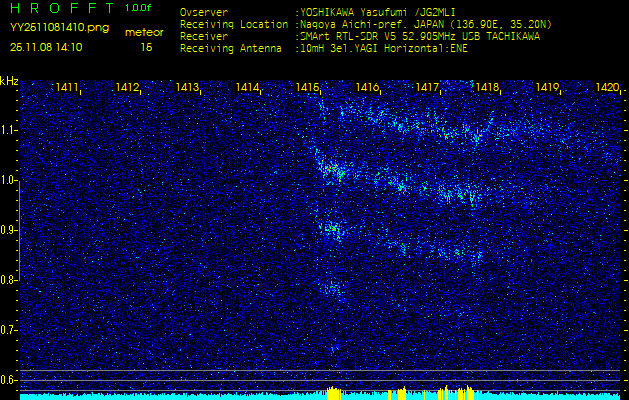
Task: Click the 1416 time tick label
Action: [x=367, y=88]
